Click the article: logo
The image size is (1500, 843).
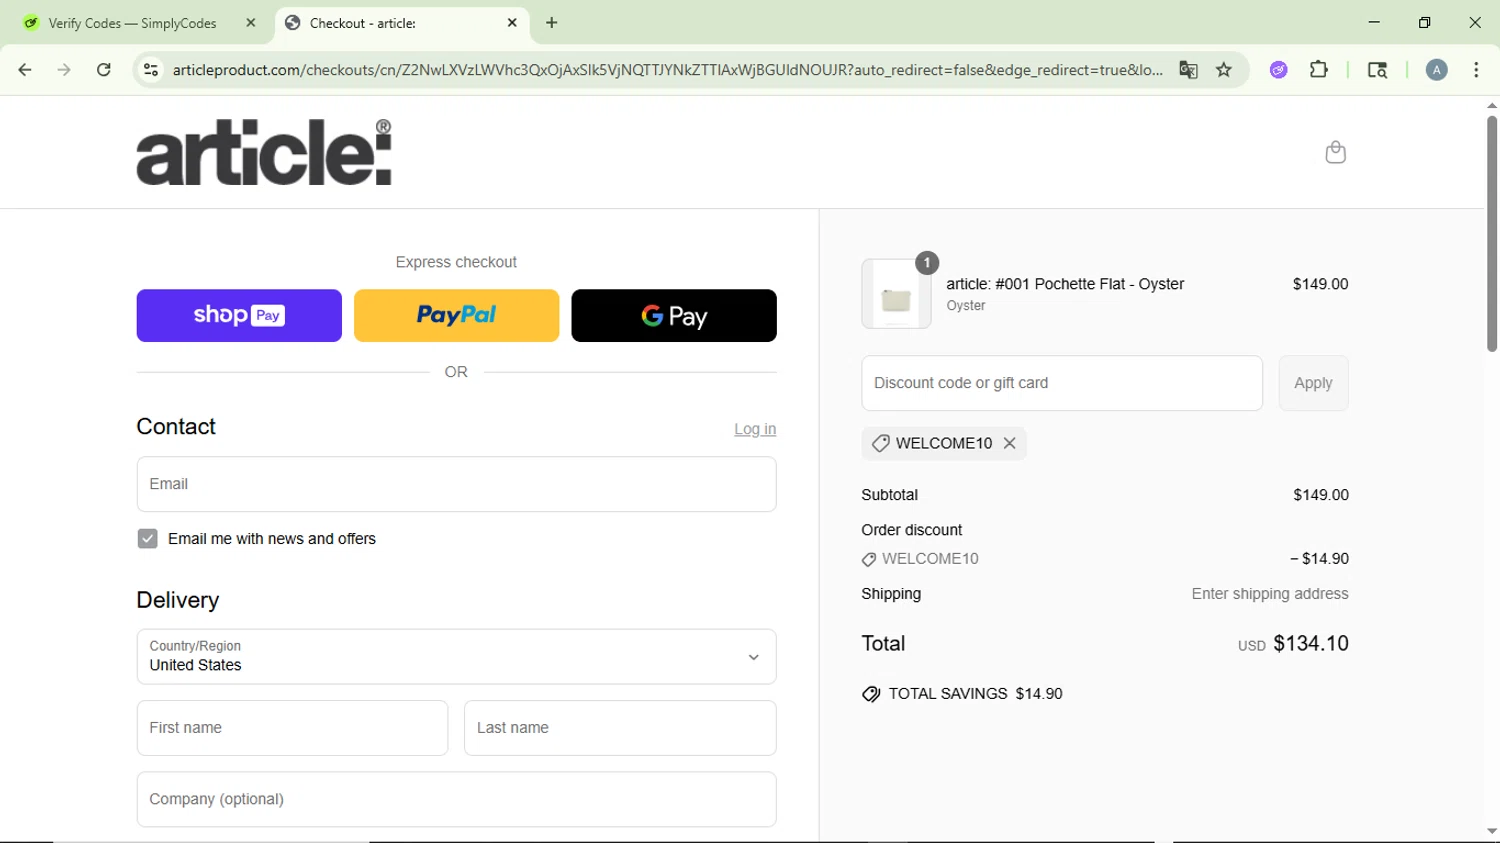(264, 152)
